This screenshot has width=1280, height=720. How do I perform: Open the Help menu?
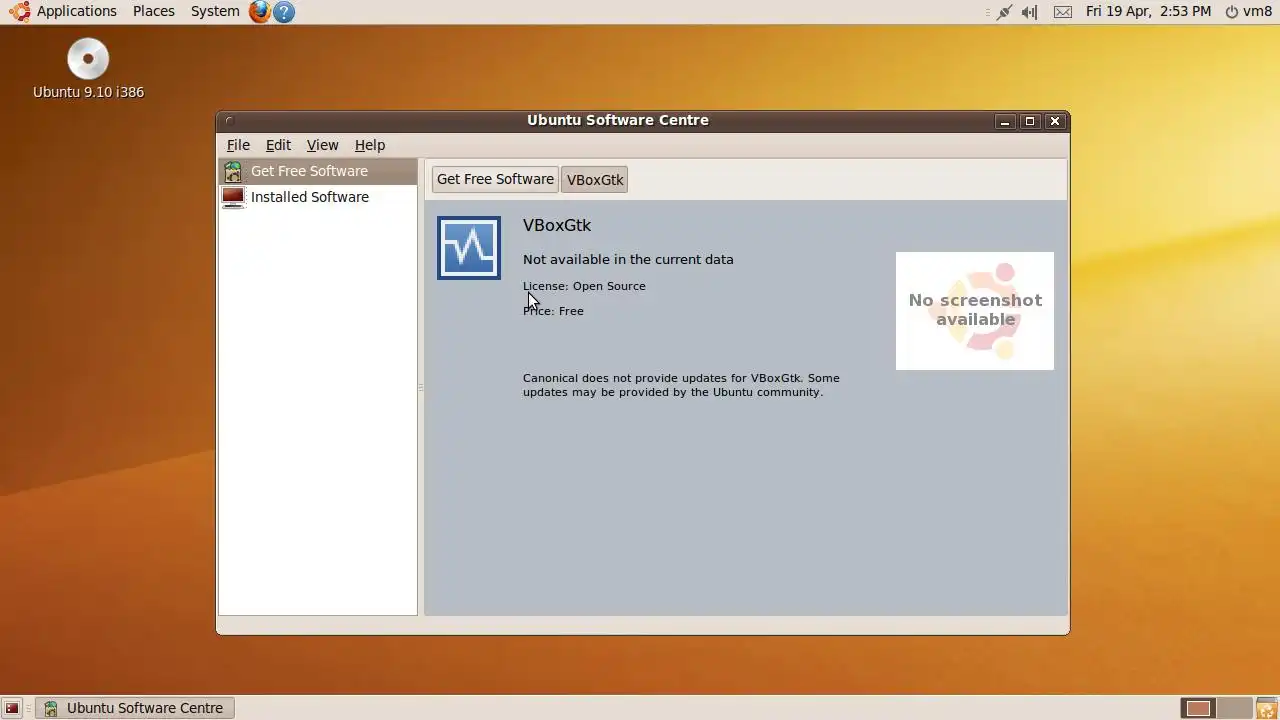(370, 145)
